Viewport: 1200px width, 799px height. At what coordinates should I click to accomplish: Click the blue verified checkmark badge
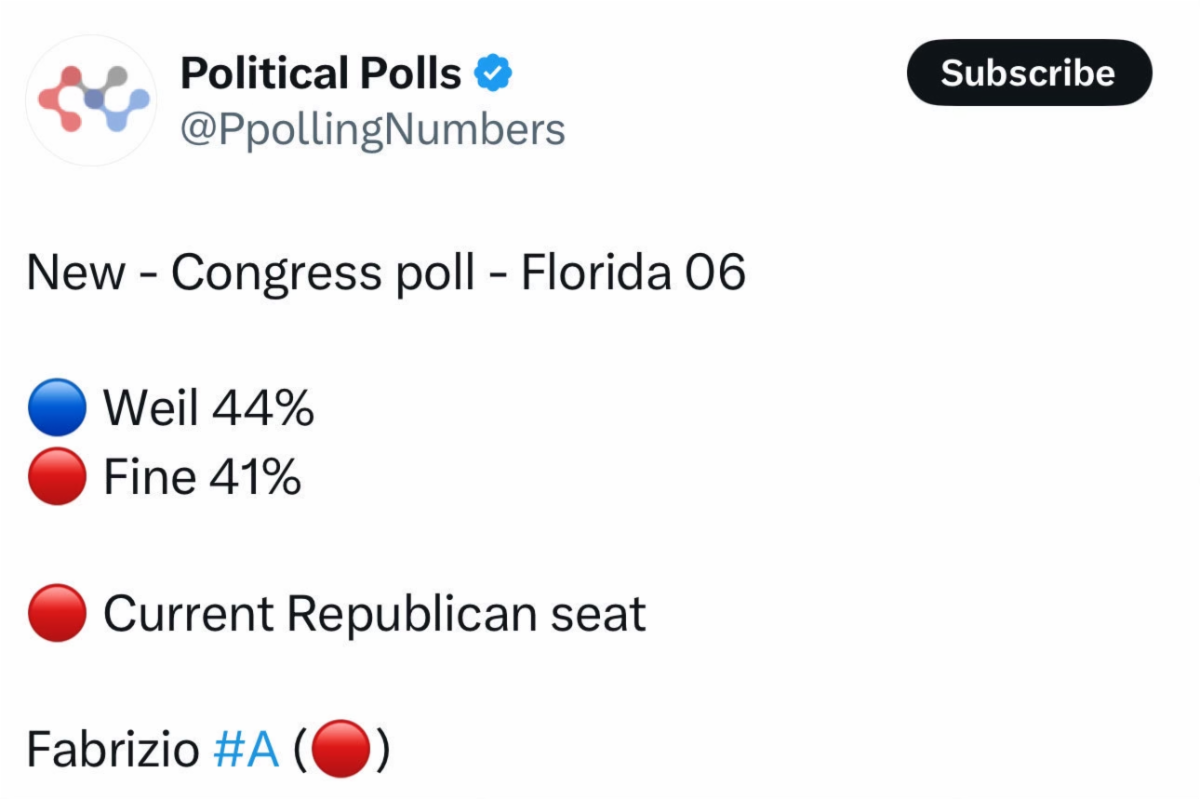(492, 73)
